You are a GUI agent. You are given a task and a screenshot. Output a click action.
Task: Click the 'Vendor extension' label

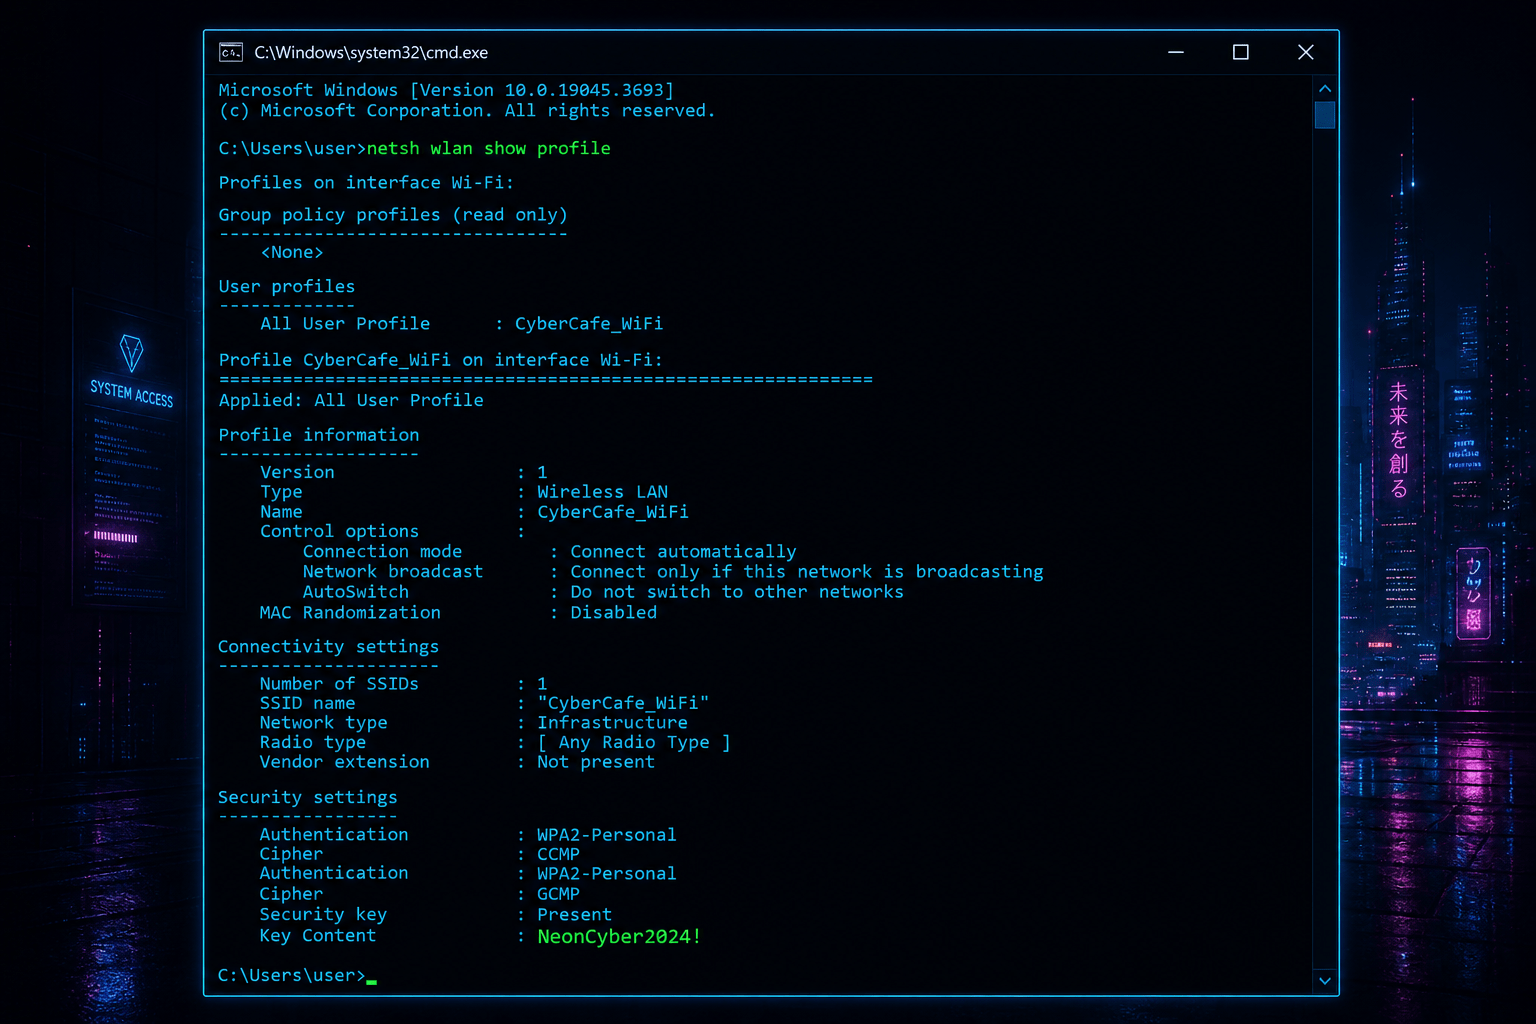pyautogui.click(x=345, y=762)
